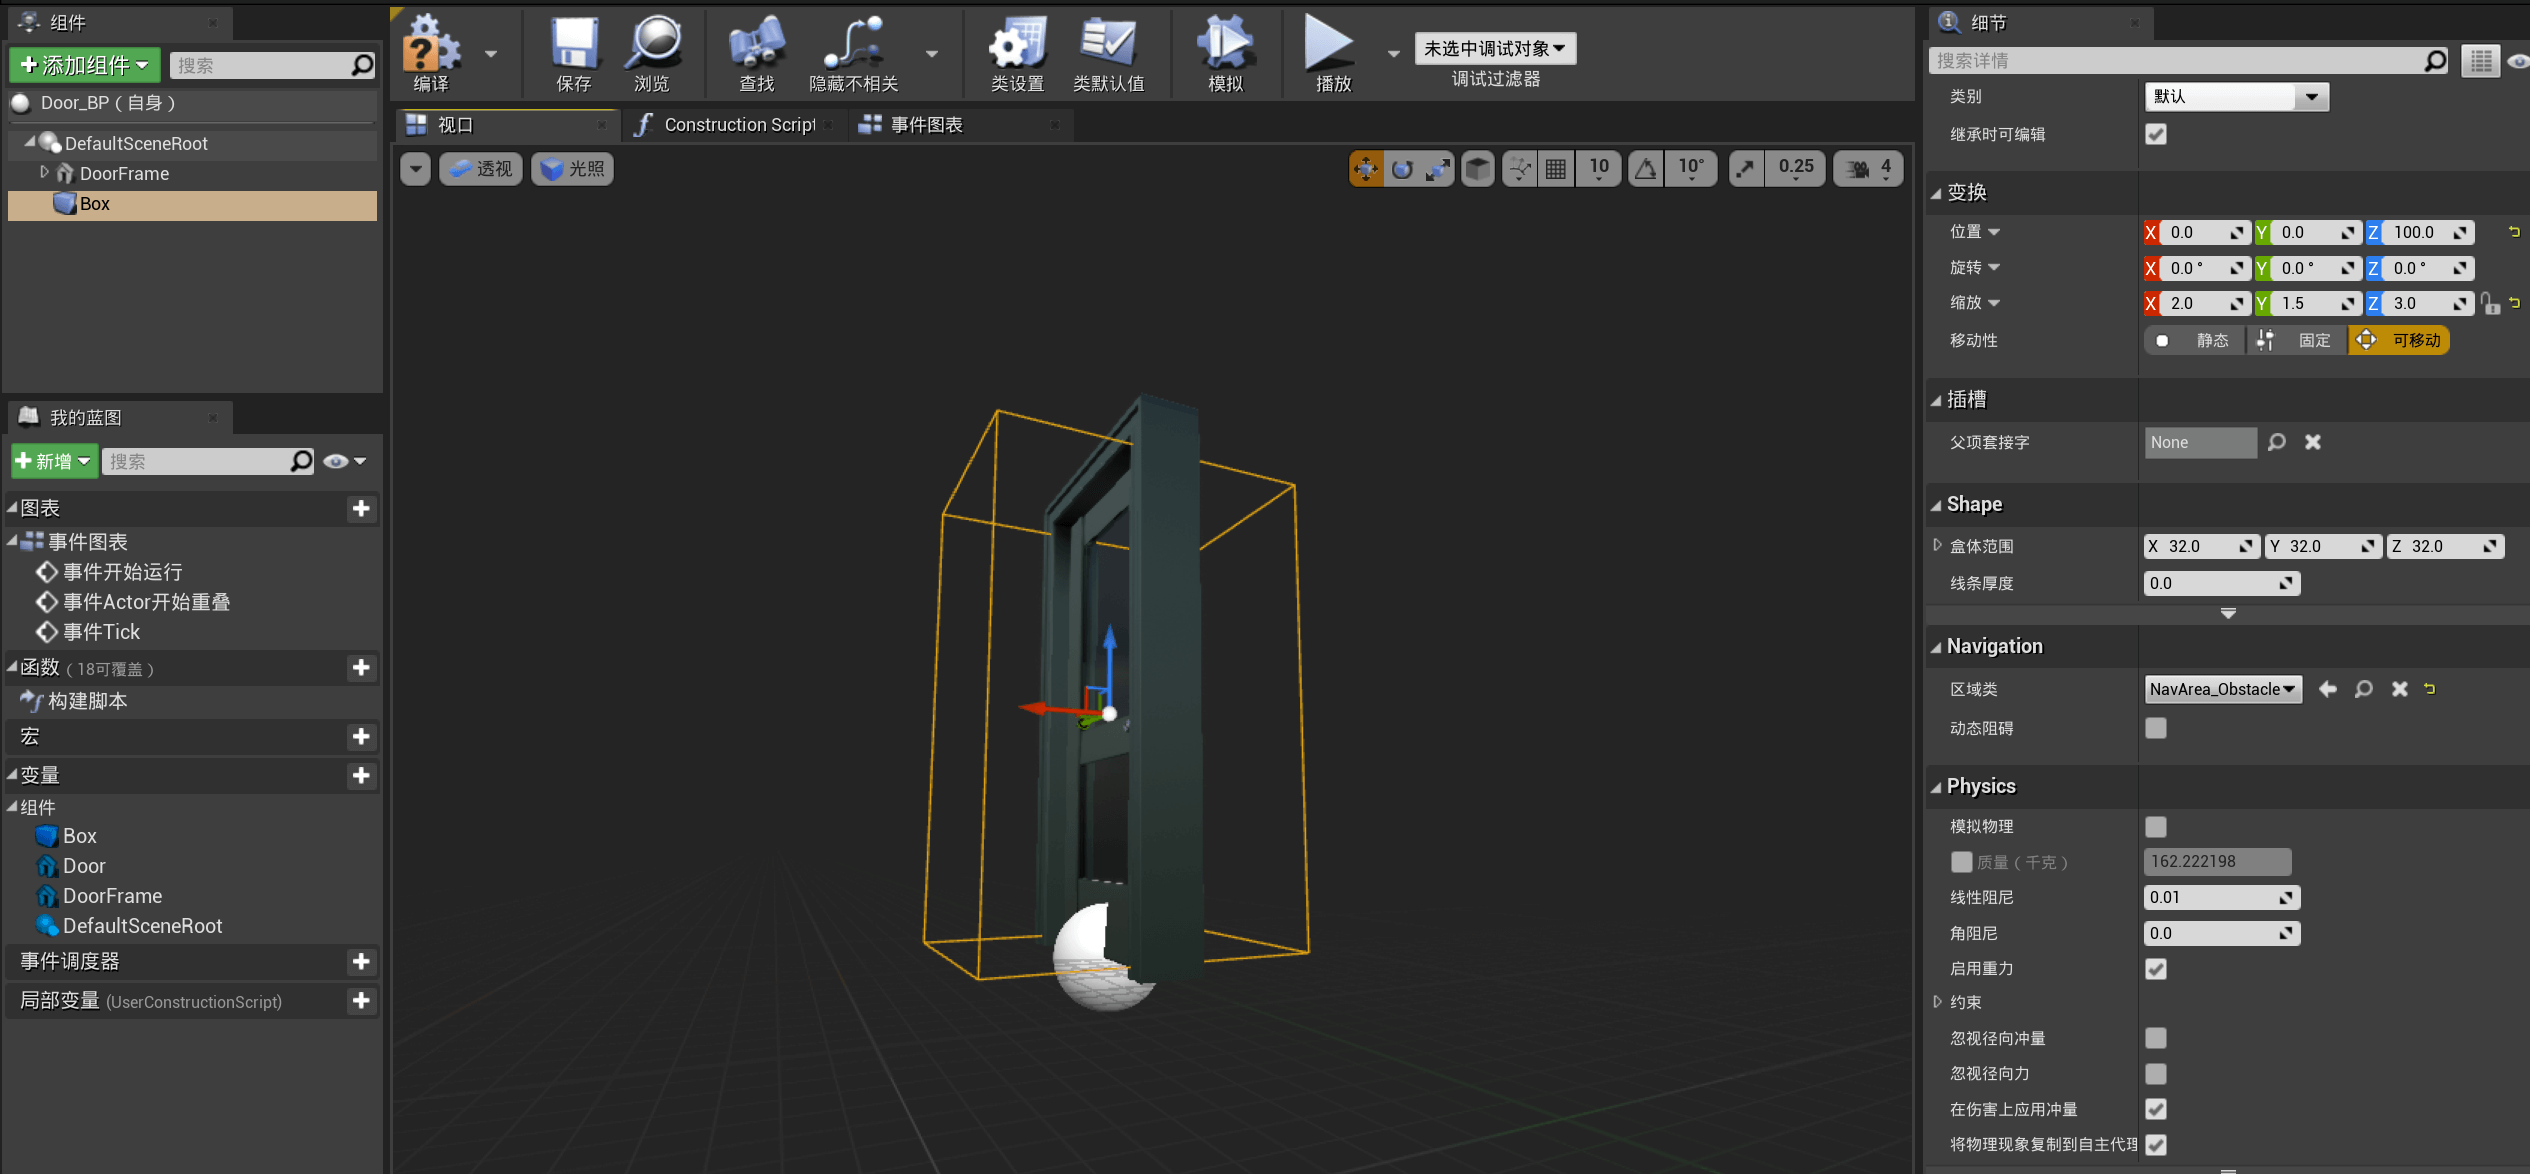Toggle surface snapping icon in viewport
This screenshot has width=2530, height=1174.
(x=1520, y=169)
